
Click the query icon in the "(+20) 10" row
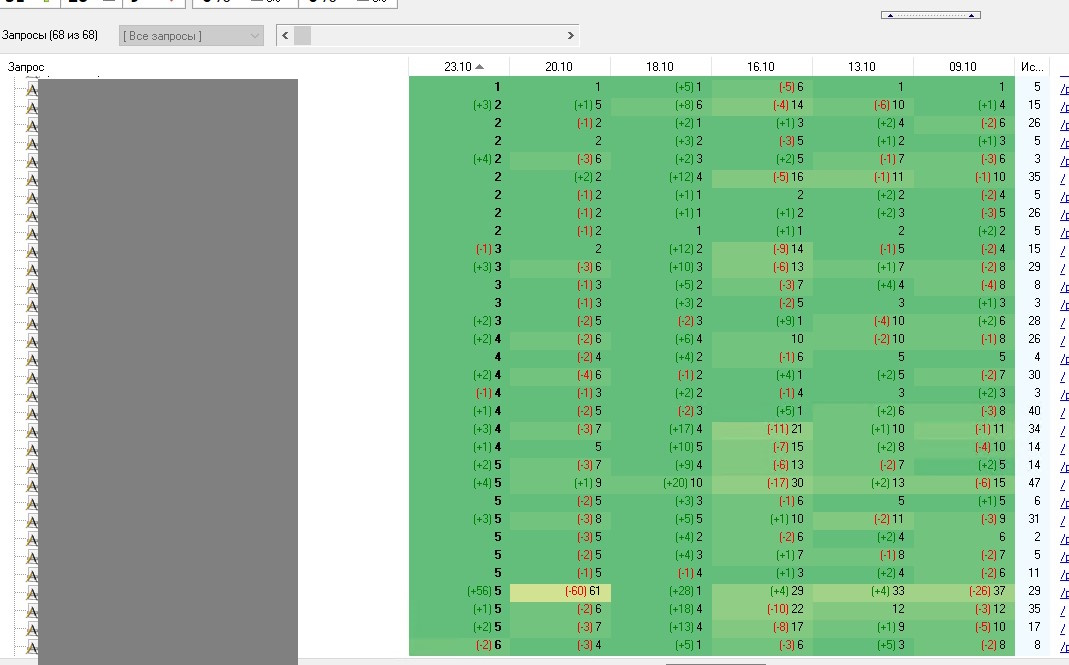coord(31,484)
